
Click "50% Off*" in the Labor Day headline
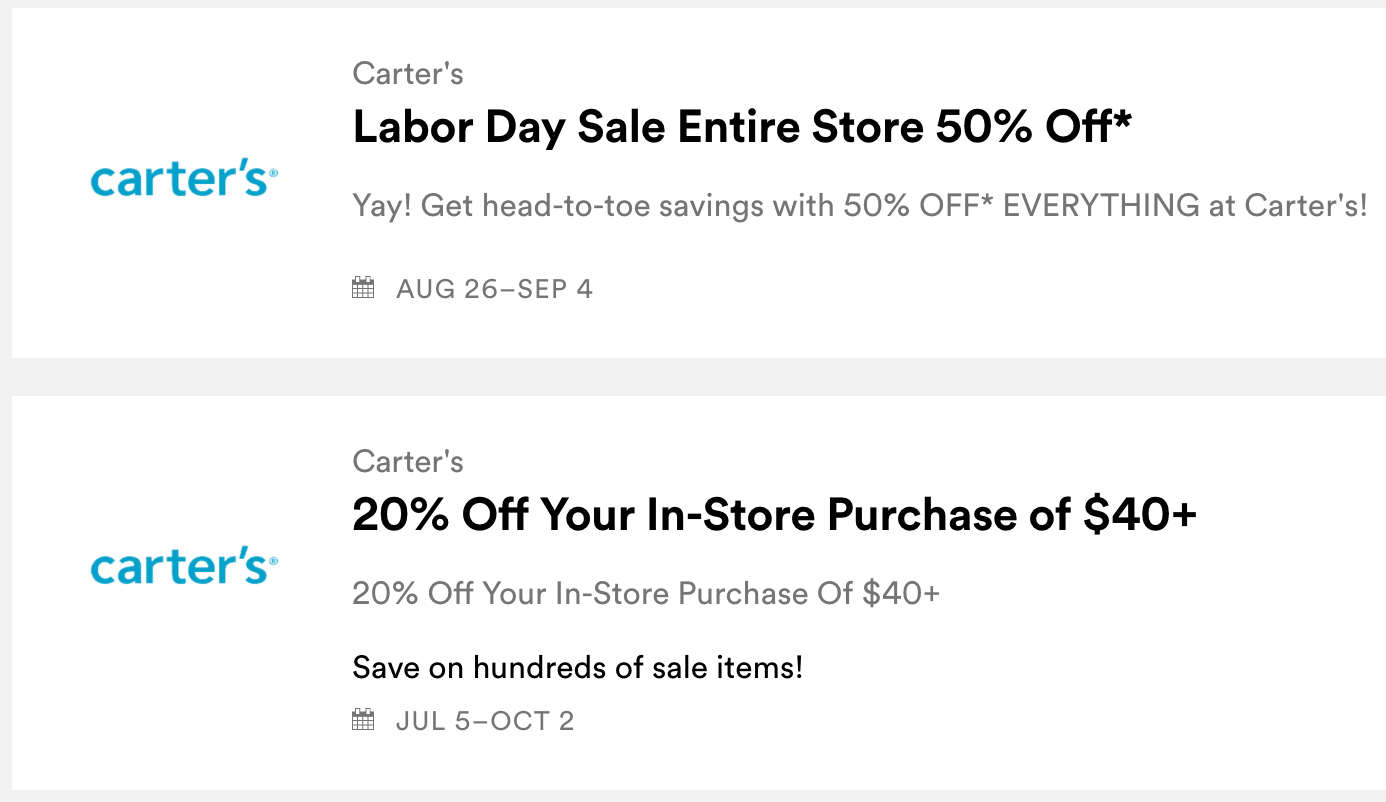tap(1034, 127)
